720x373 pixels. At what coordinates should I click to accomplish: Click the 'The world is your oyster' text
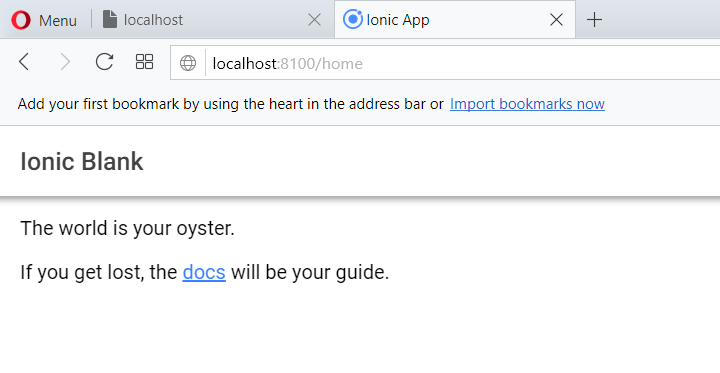click(128, 228)
